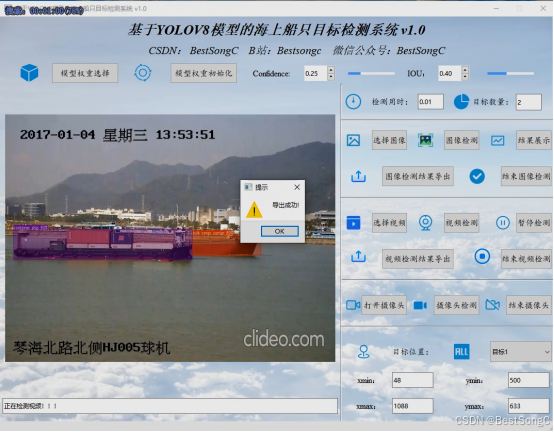Click the 结束摄像头 button

tap(529, 305)
